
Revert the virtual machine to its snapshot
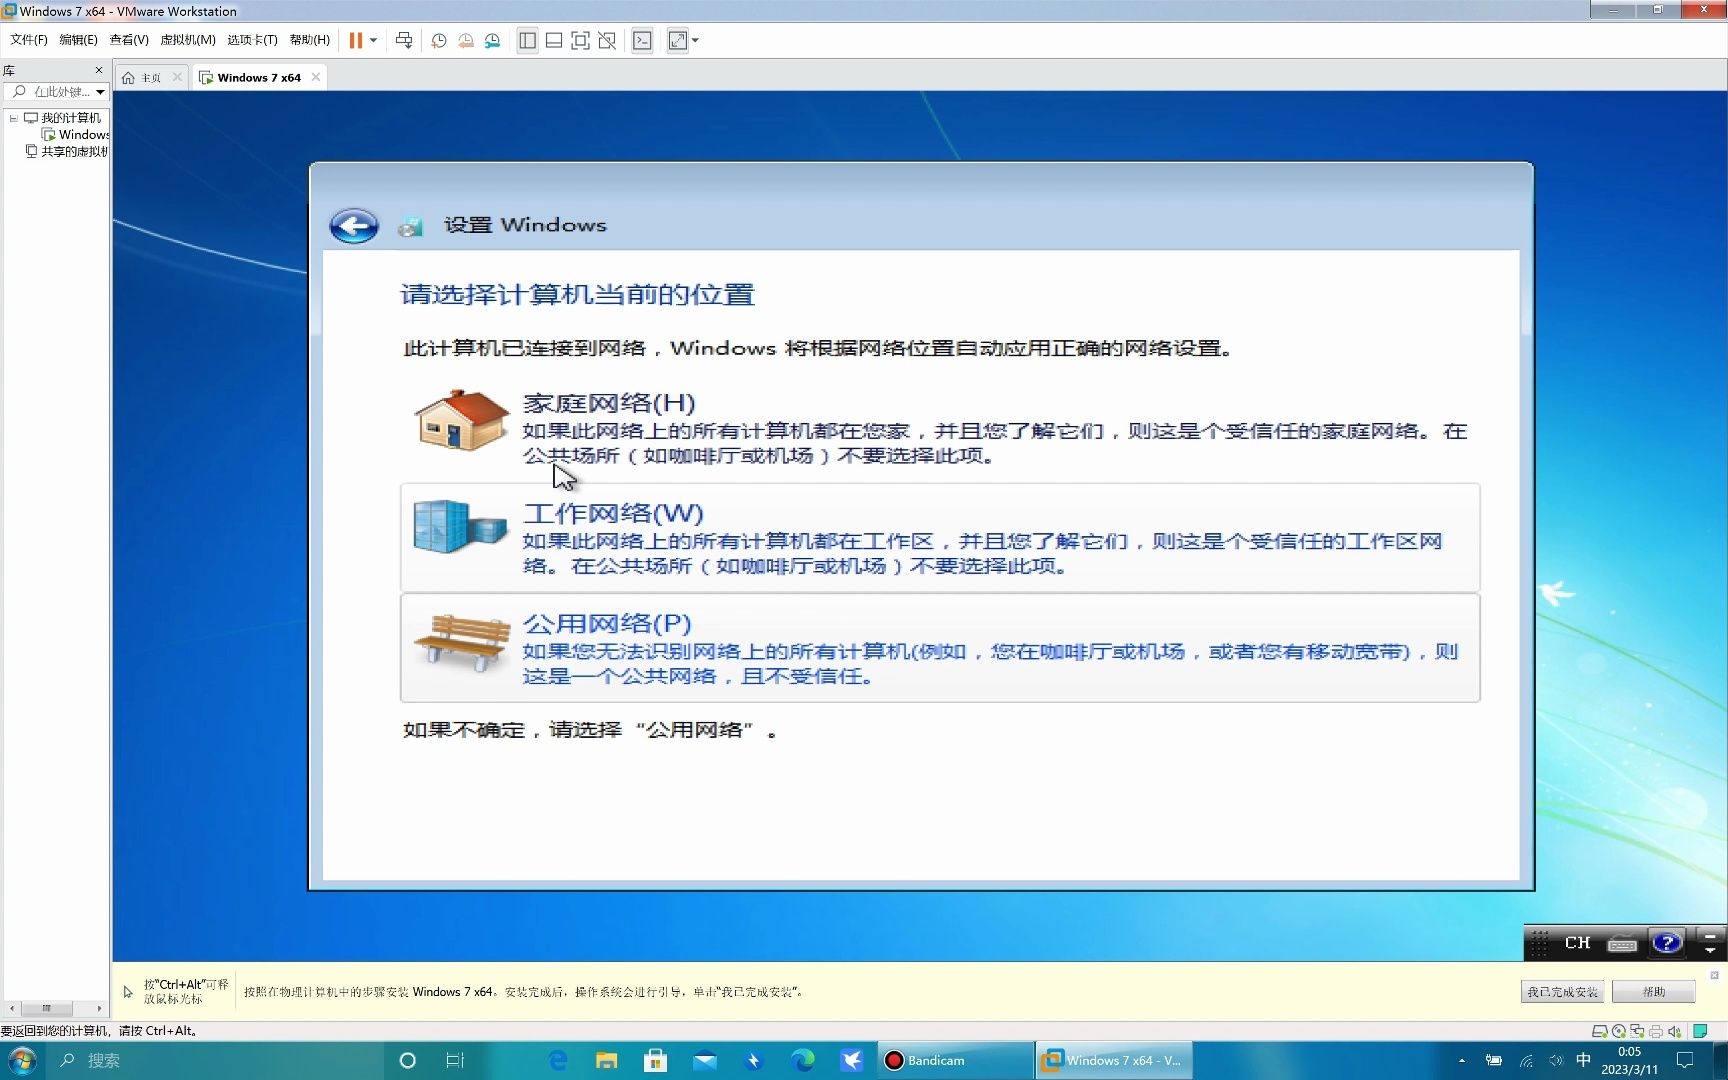466,41
